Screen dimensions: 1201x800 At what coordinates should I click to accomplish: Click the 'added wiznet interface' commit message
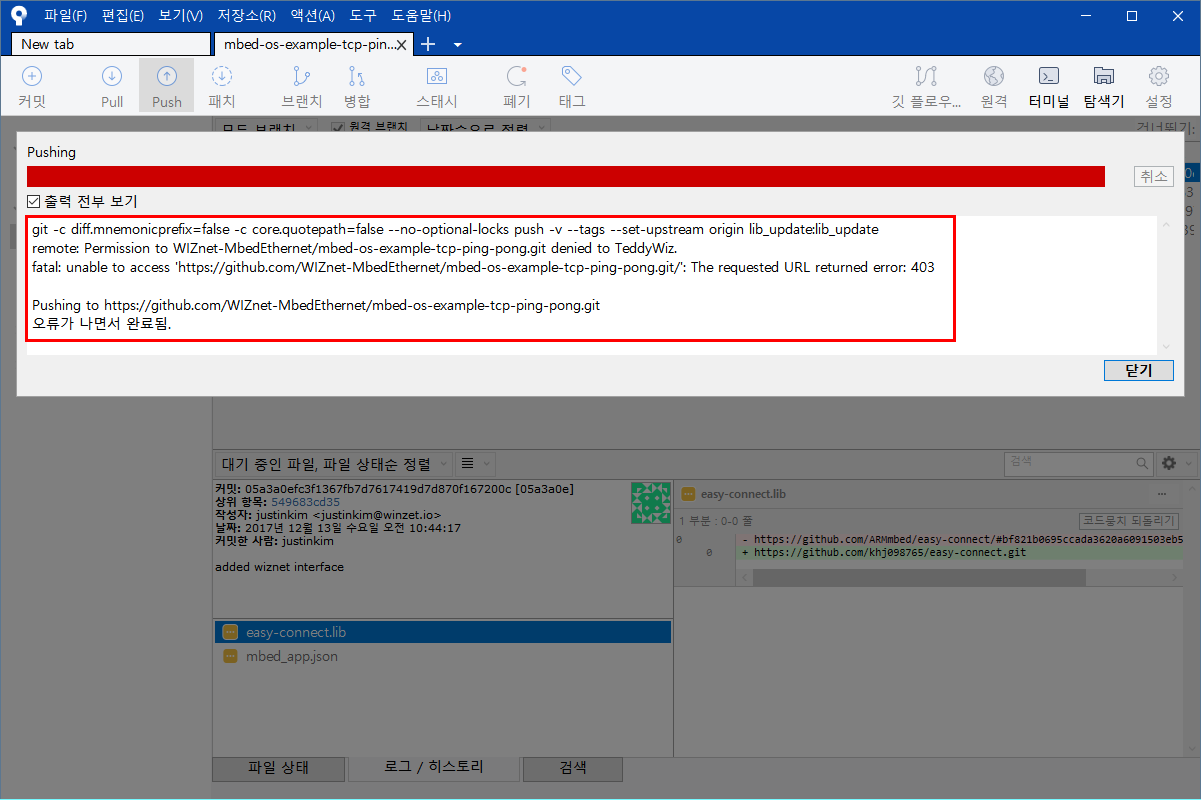coord(279,567)
